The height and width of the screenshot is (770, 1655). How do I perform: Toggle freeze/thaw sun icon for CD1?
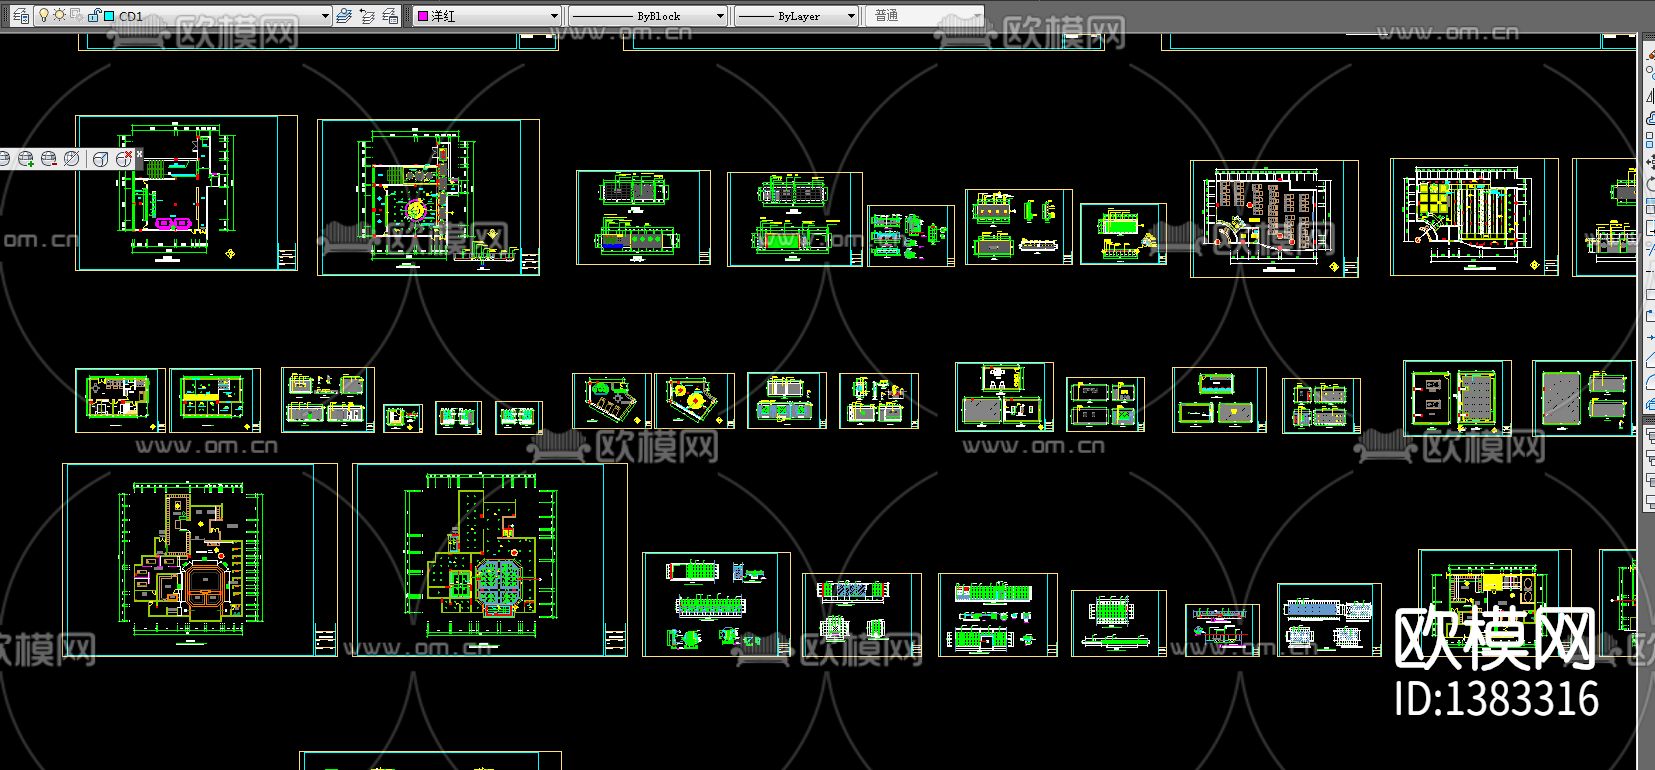[59, 15]
